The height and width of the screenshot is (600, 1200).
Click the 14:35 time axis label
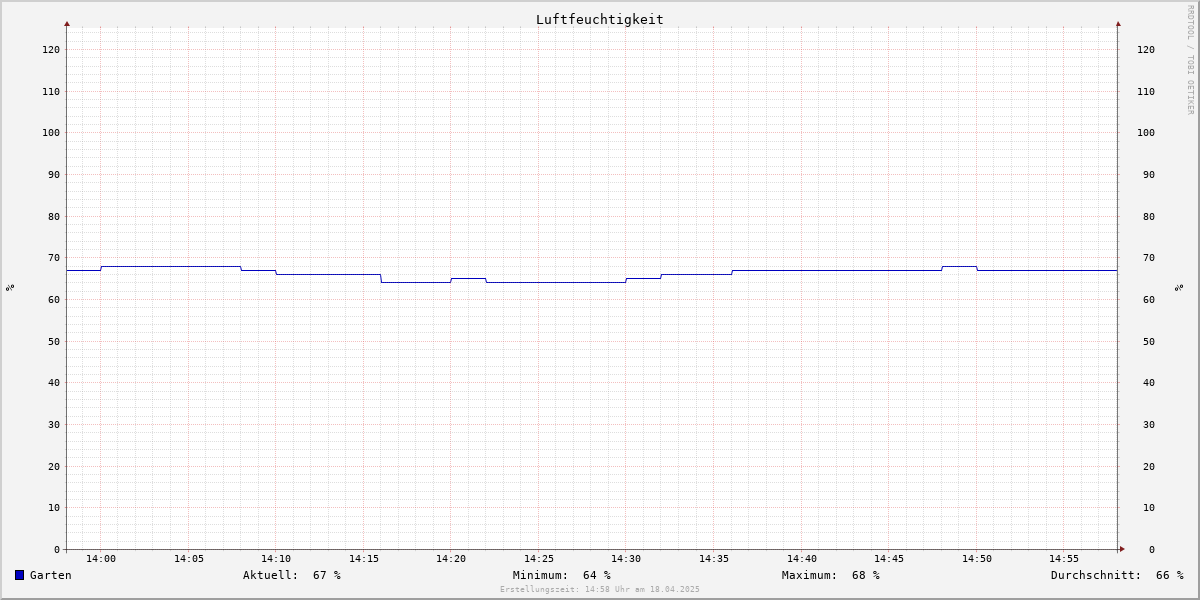coord(714,559)
